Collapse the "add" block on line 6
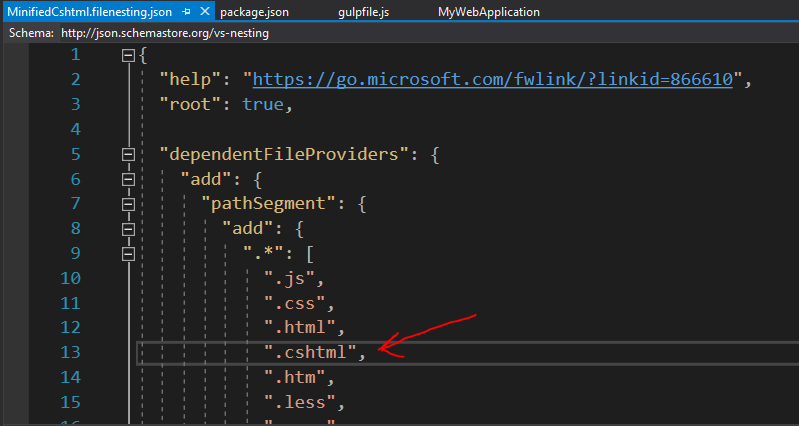799x426 pixels. coord(128,179)
